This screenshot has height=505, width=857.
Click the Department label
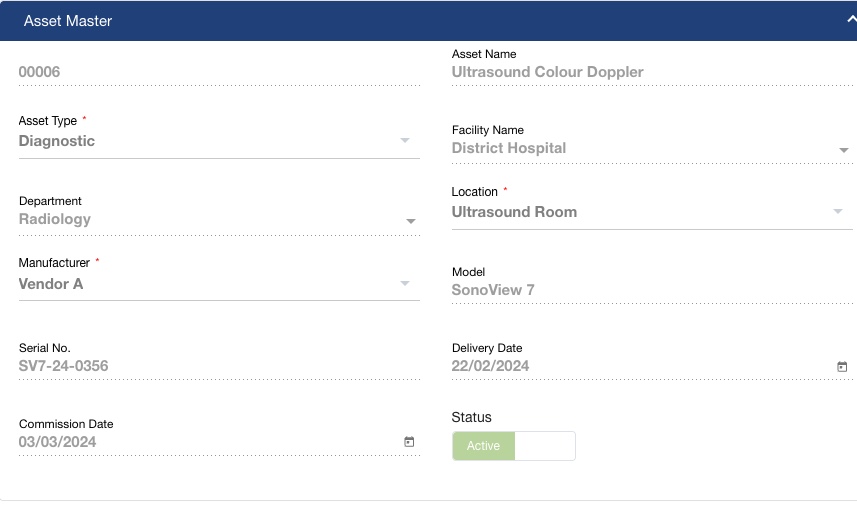(50, 201)
